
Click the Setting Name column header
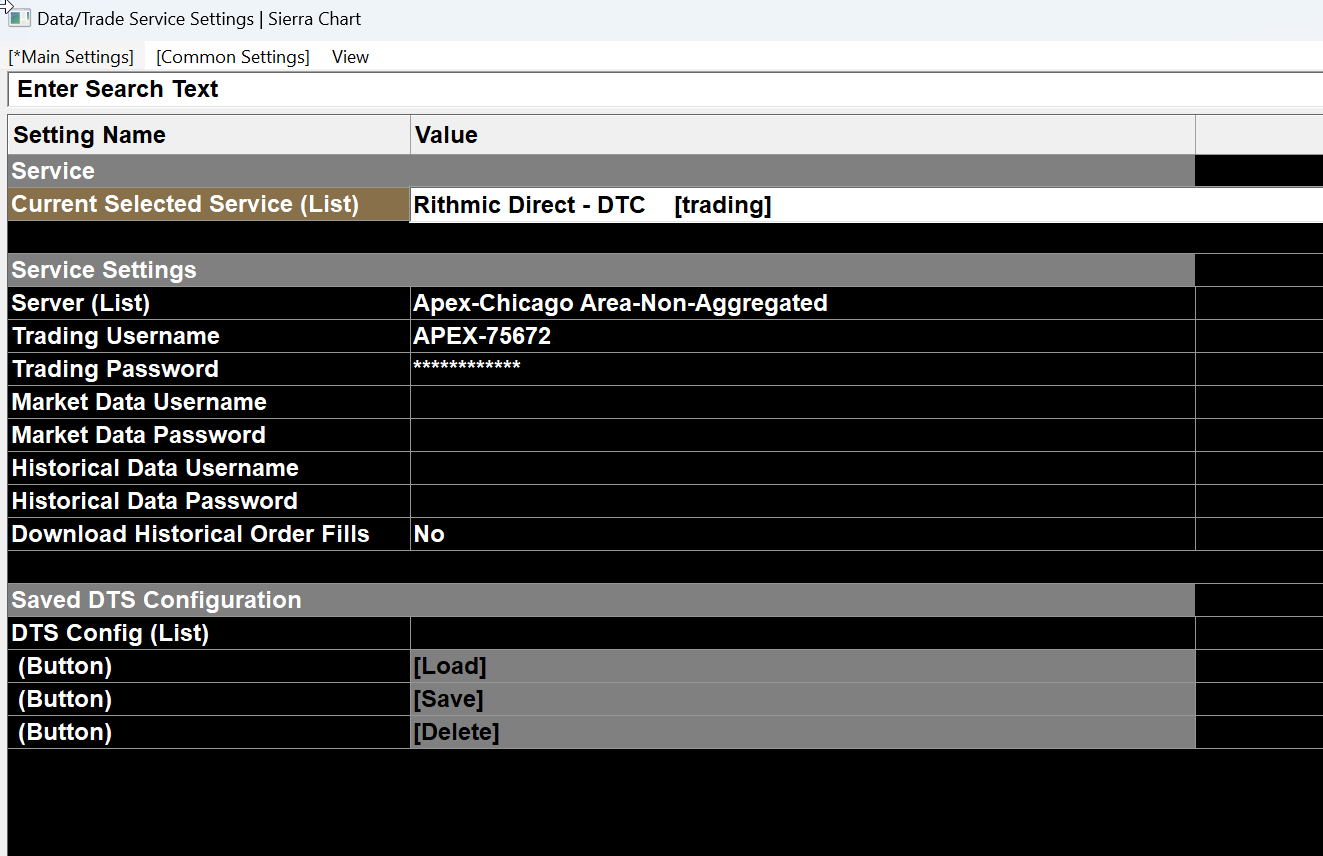click(x=209, y=135)
